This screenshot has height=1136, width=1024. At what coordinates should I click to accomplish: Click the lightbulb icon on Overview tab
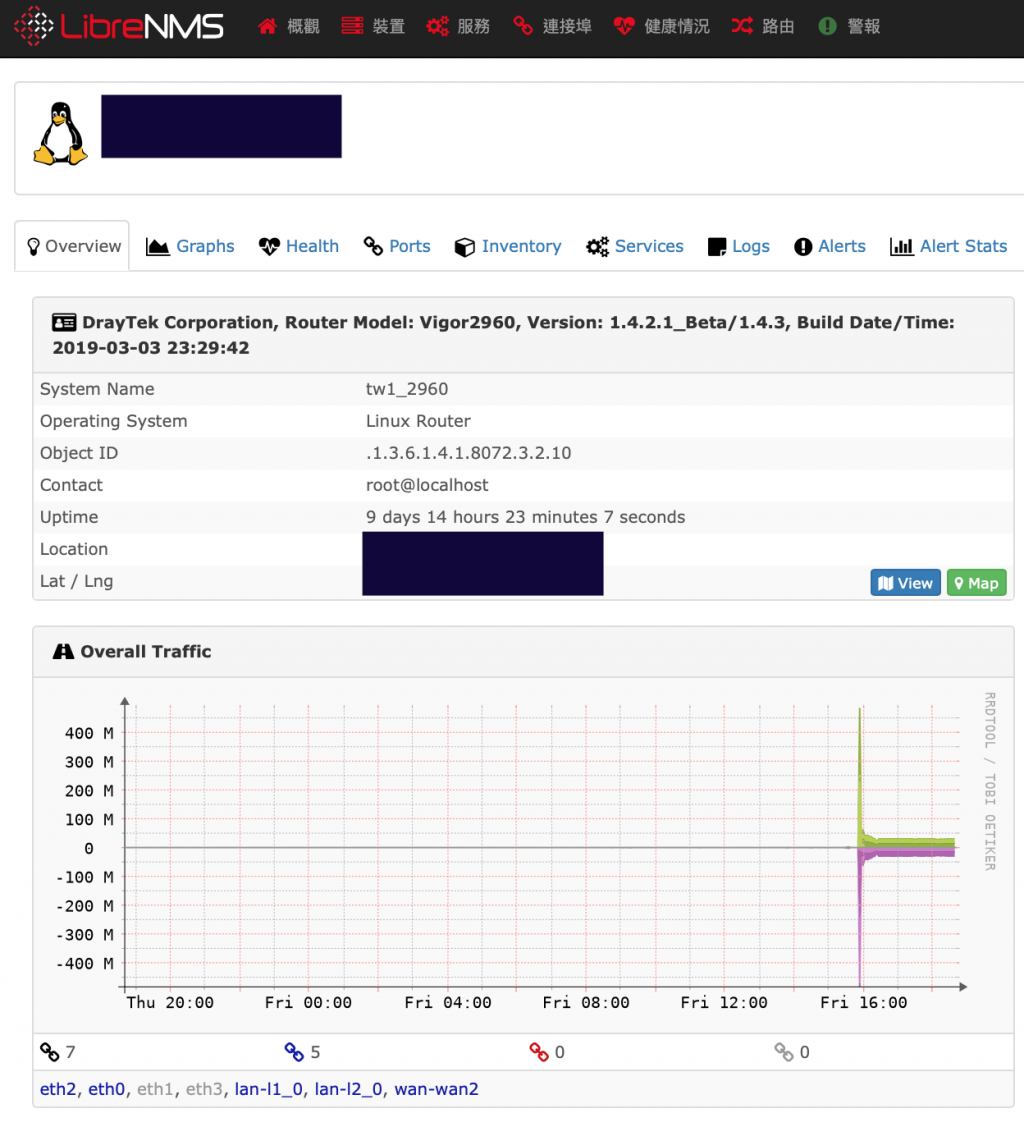pos(33,246)
